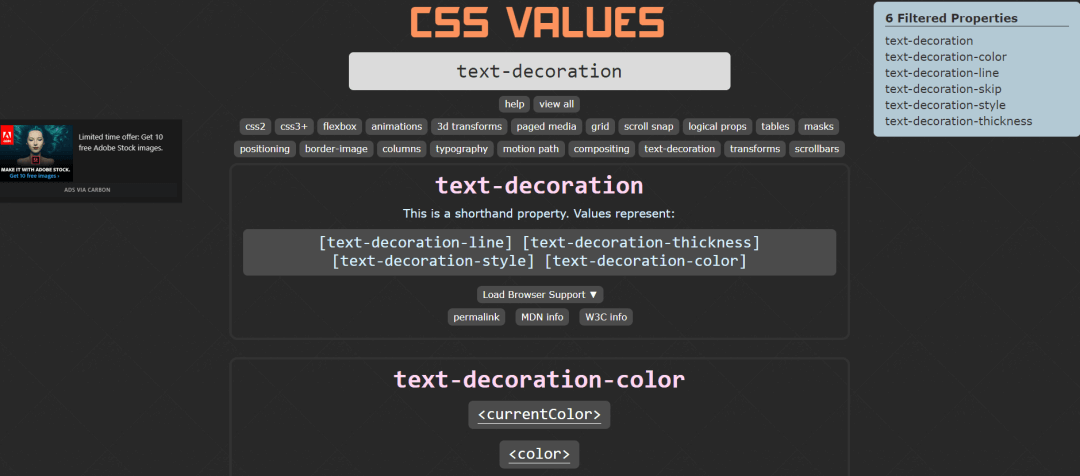Open the help button

(x=515, y=104)
